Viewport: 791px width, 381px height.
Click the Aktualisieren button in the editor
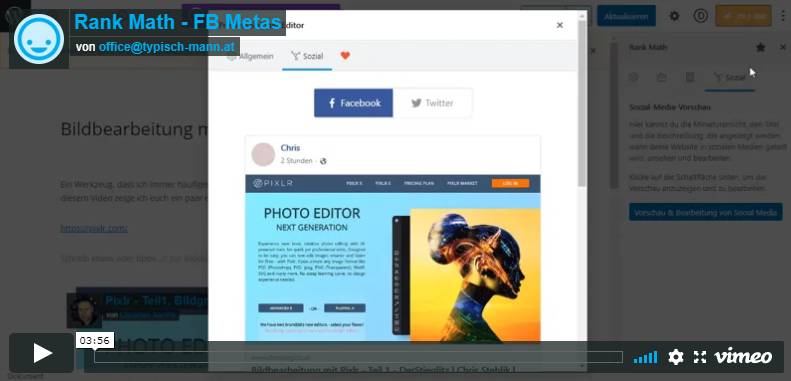pos(627,16)
